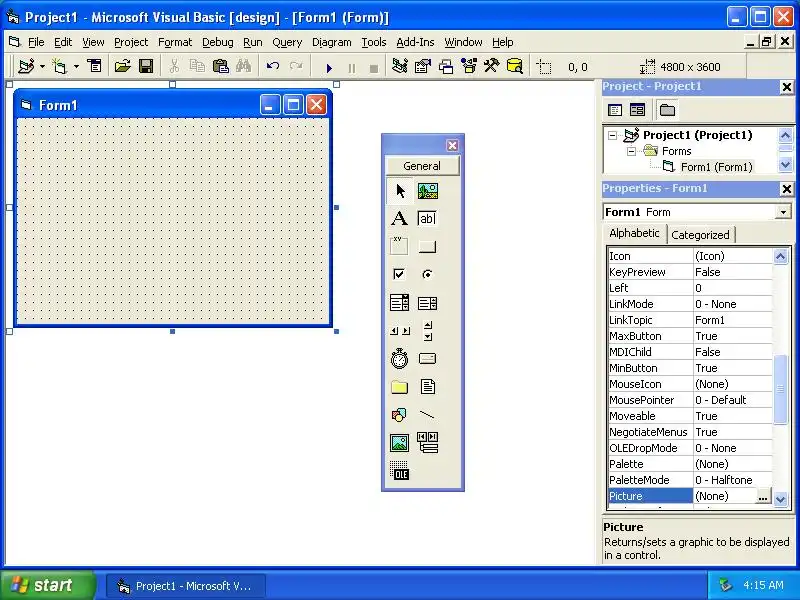Screen dimensions: 800x600
Task: Select the FileListBox tool in toolbox
Action: pyautogui.click(x=428, y=387)
